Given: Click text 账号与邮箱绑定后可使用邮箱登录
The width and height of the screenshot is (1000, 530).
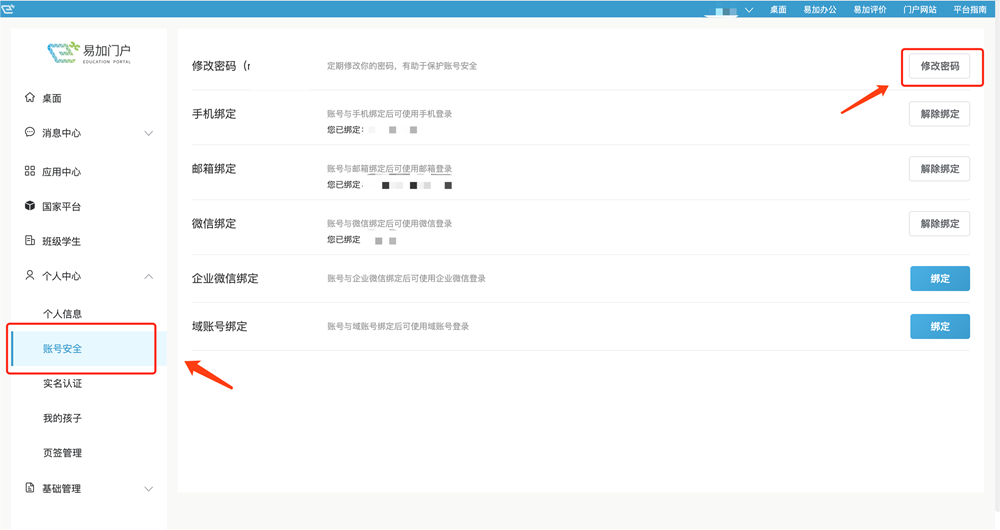Looking at the screenshot, I should coord(390,168).
